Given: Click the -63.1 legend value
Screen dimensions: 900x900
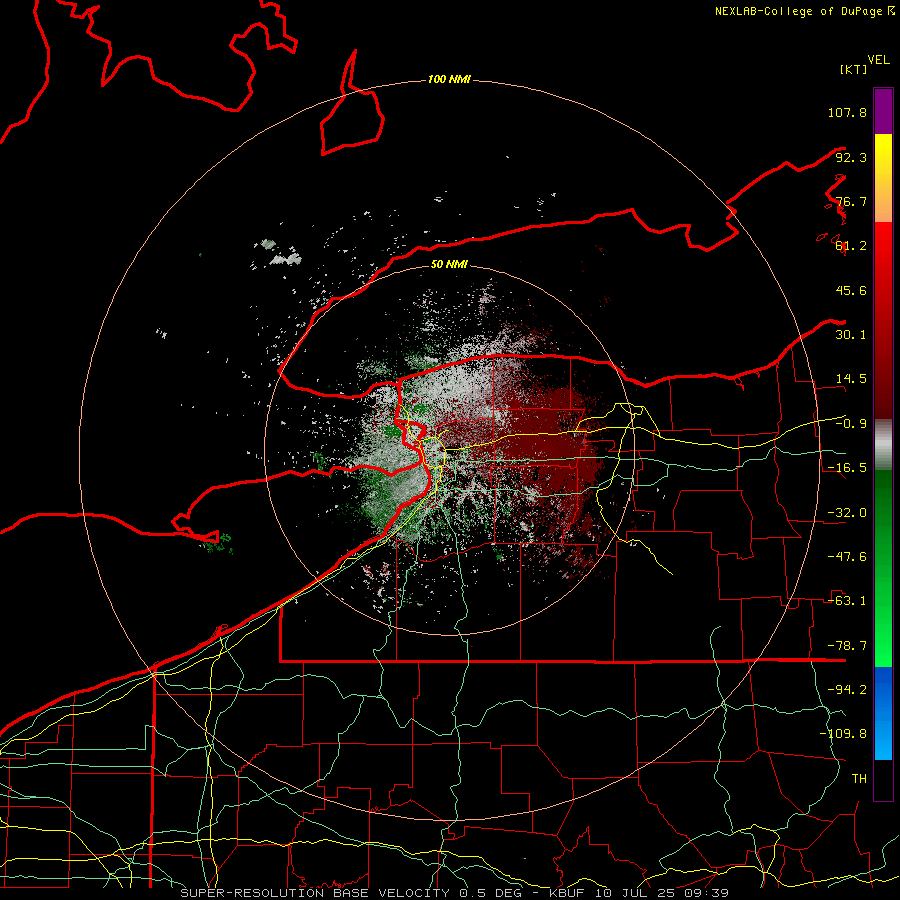Looking at the screenshot, I should pos(847,601).
